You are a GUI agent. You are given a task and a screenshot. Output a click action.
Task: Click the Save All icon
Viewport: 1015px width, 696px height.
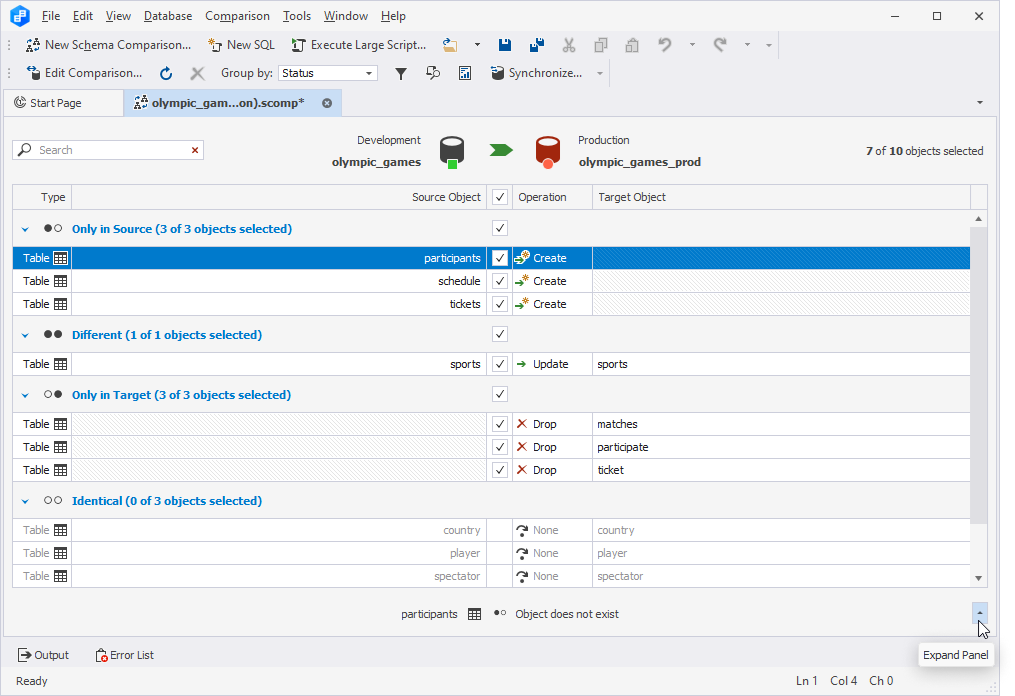click(537, 45)
